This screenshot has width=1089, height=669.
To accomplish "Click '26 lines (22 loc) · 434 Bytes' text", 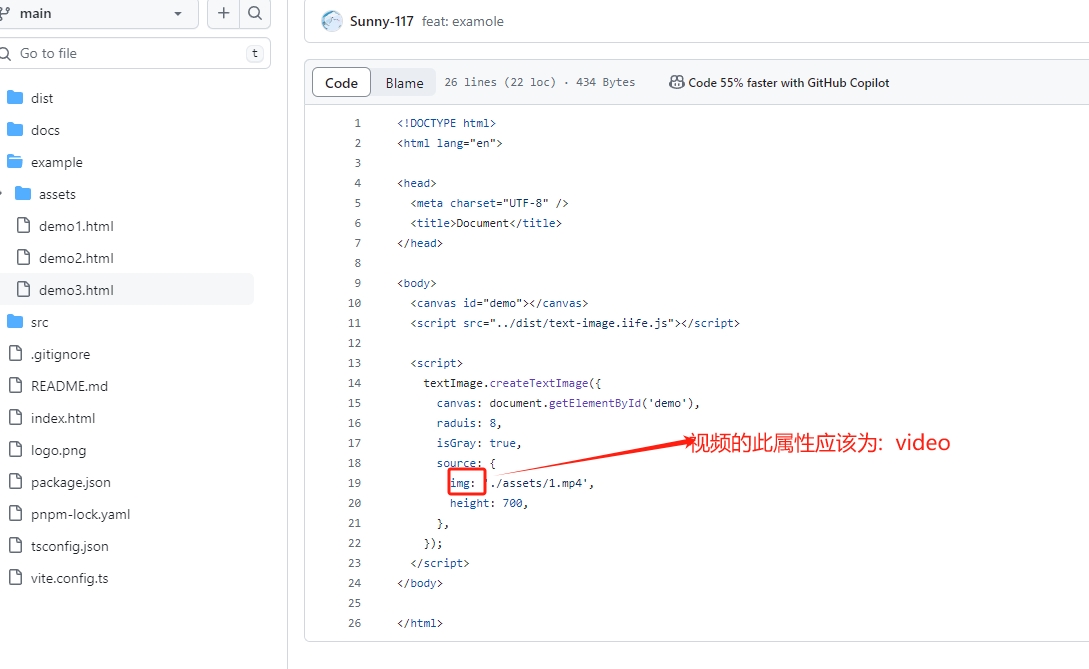I will pos(540,82).
